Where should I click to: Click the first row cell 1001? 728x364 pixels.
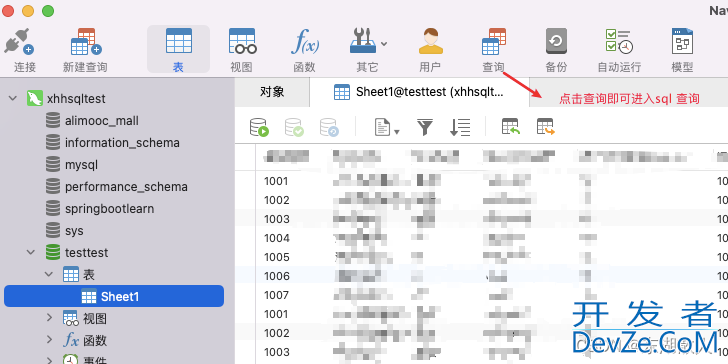point(276,181)
